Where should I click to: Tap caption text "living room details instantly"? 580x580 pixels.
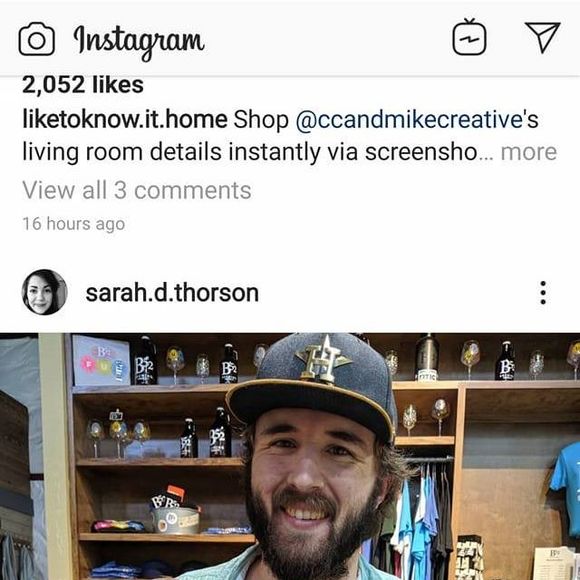[171, 152]
